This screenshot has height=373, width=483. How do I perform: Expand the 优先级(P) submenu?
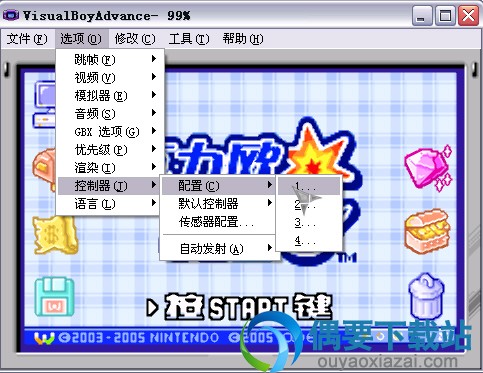click(x=110, y=150)
